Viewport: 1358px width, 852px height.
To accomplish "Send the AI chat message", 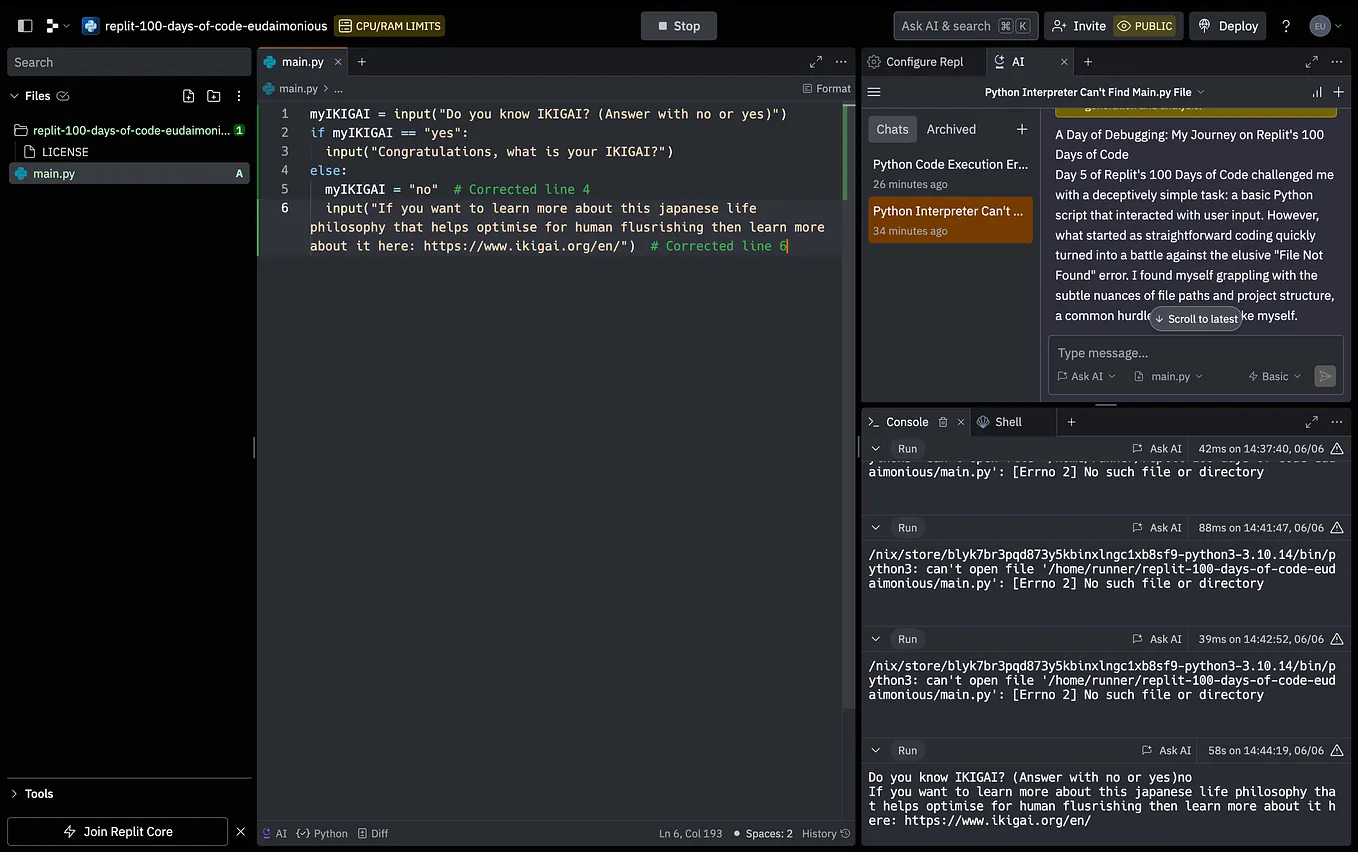I will pos(1325,376).
